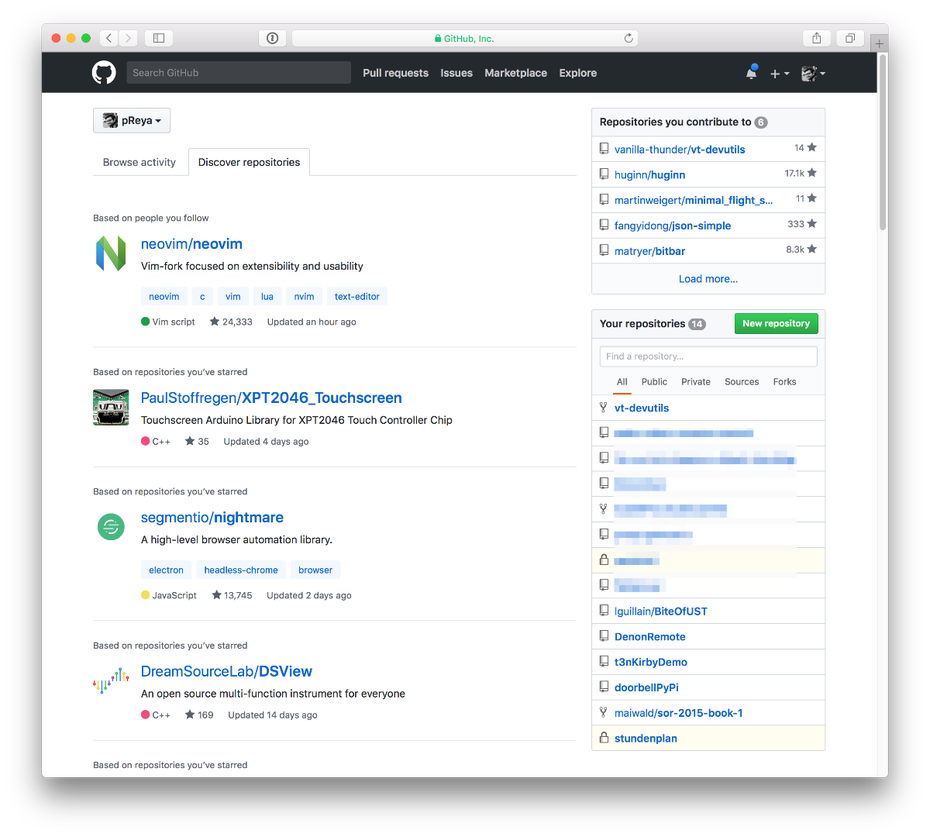Image resolution: width=930 pixels, height=837 pixels.
Task: Filter your repositories by Private
Action: tap(696, 382)
